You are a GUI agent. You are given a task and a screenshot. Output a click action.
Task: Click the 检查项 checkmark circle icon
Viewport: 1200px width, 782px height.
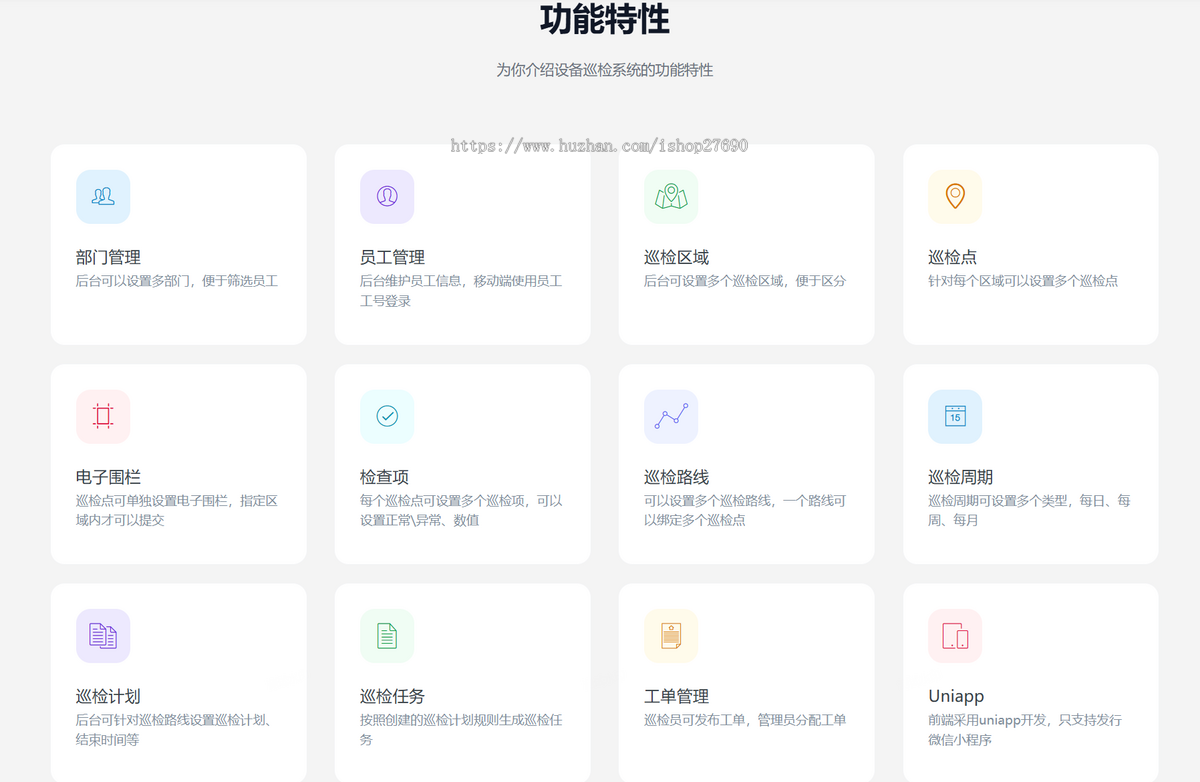387,416
